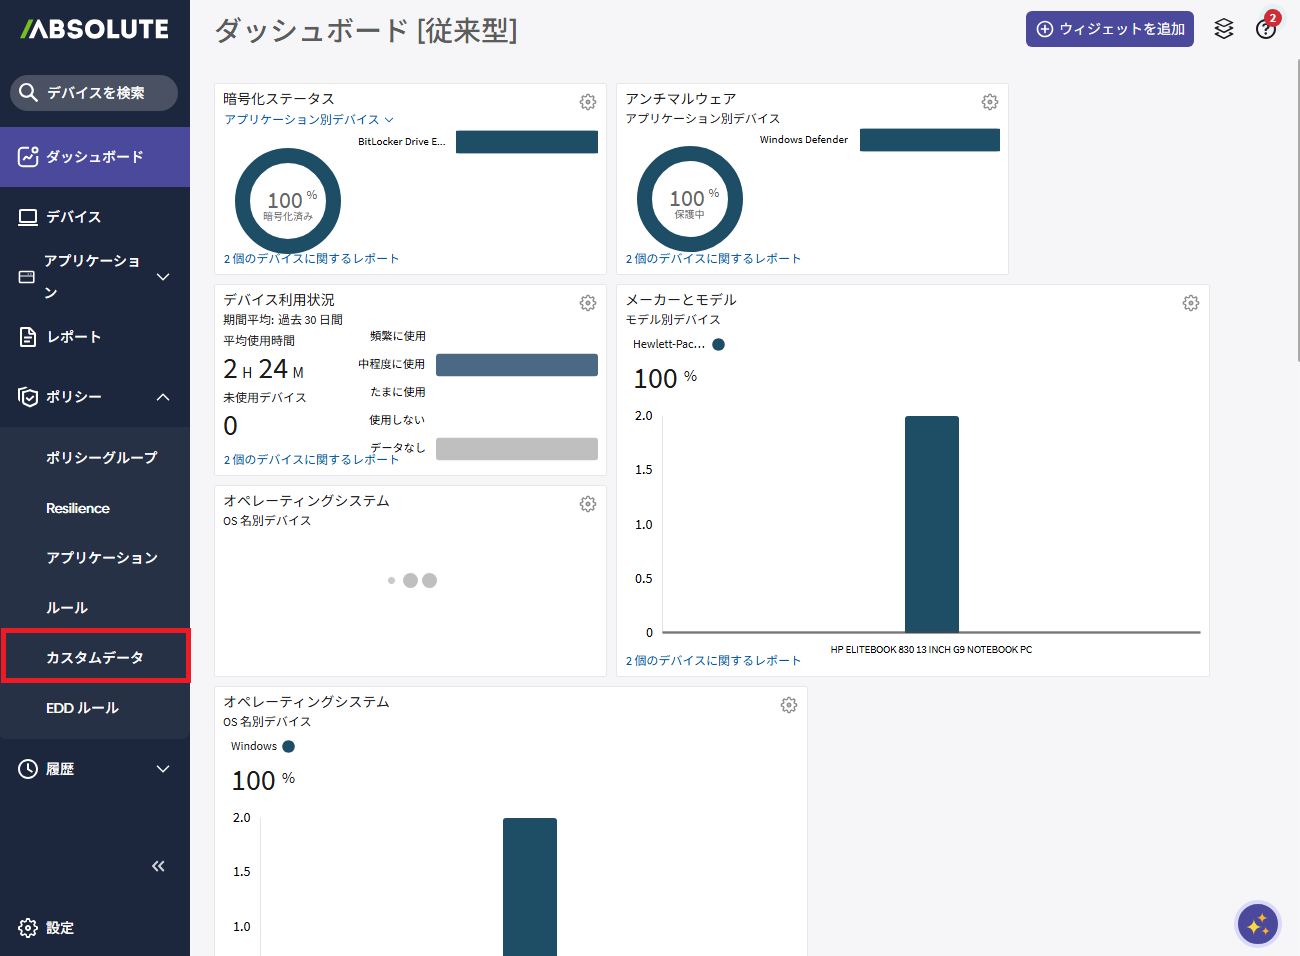Collapse sidebar with double chevron icon
The image size is (1300, 956).
pos(158,866)
